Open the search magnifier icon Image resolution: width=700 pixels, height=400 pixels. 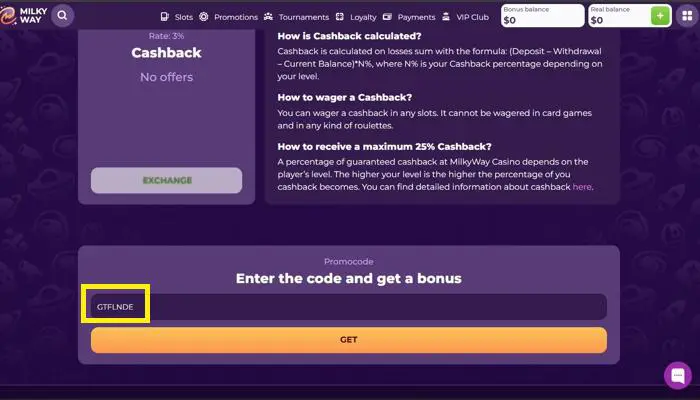[62, 16]
